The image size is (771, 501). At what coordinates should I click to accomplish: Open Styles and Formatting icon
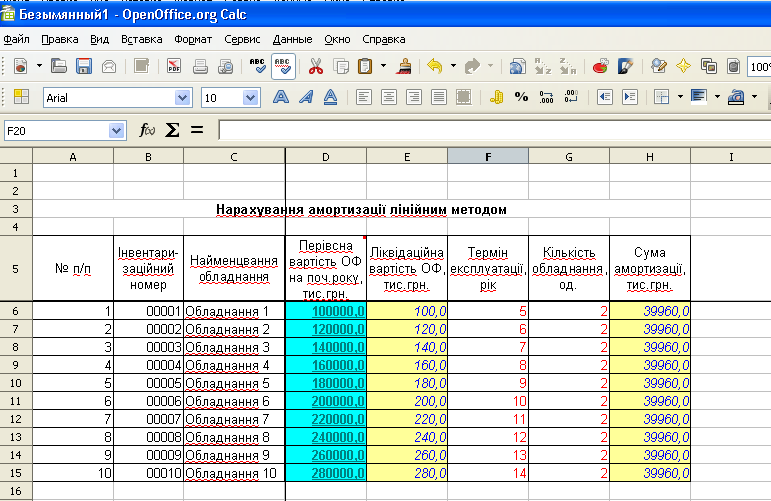[22, 97]
